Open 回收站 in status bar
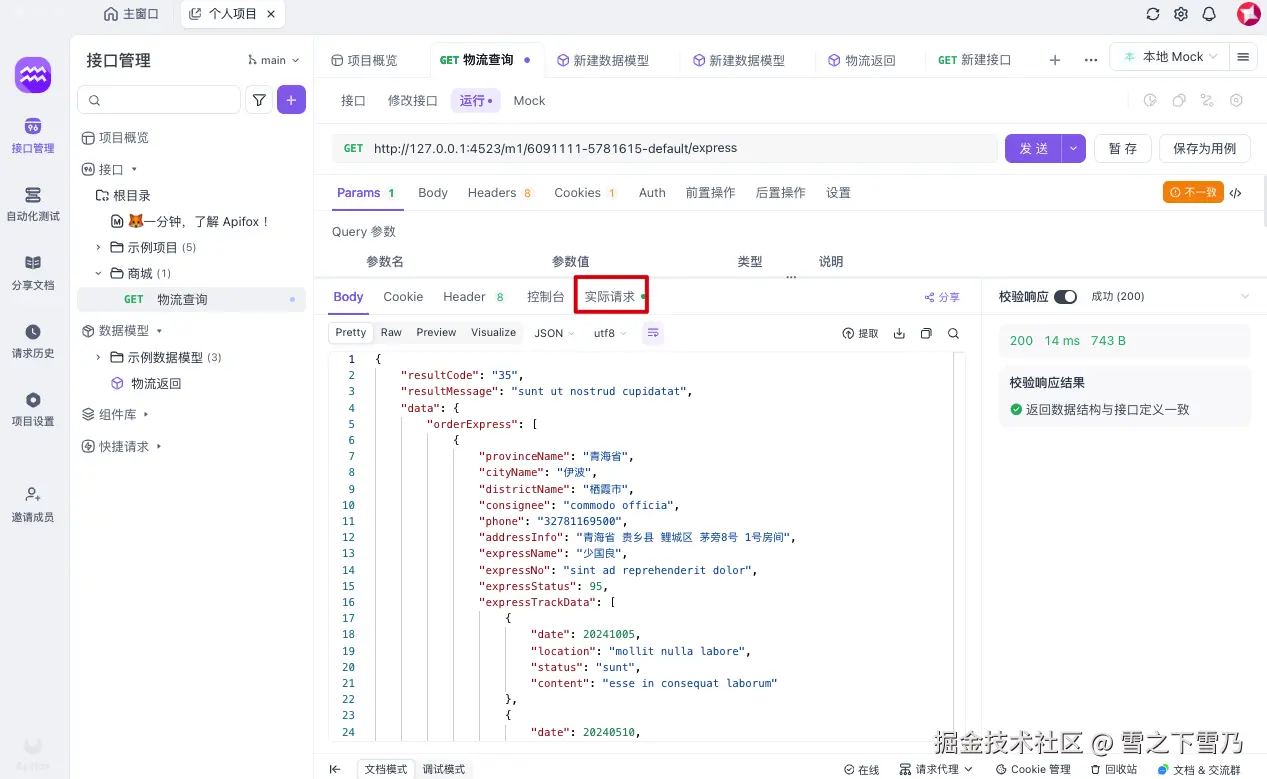Viewport: 1267px width, 779px height. coord(1114,769)
